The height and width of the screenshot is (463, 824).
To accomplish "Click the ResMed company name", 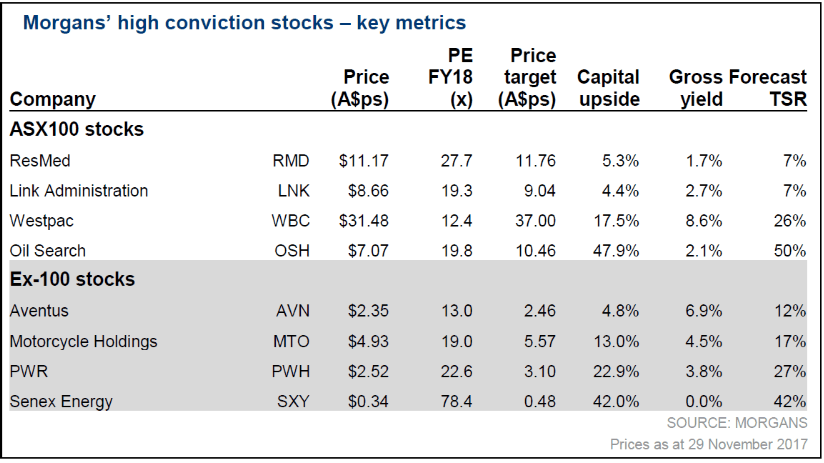I will [40, 160].
